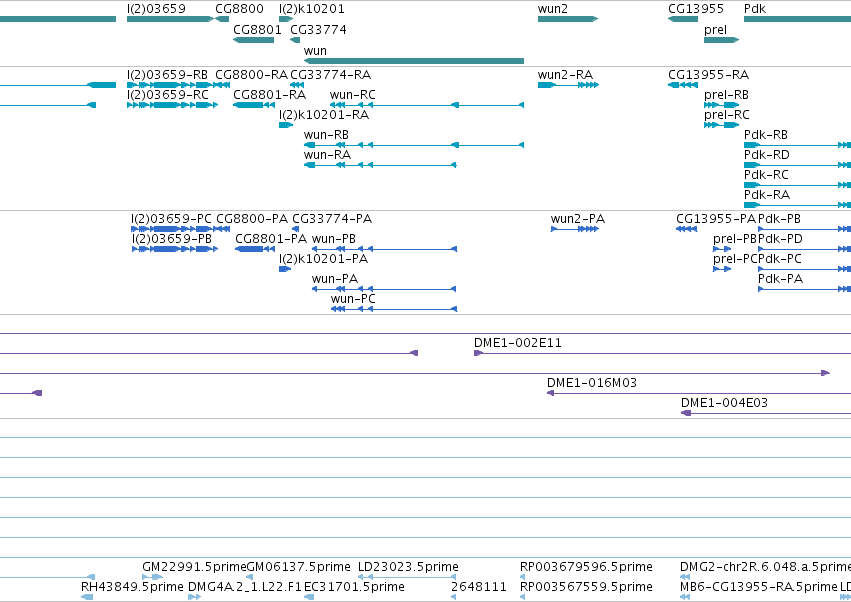Click the wun-PA protein label
Image resolution: width=851 pixels, height=602 pixels.
pos(335,279)
